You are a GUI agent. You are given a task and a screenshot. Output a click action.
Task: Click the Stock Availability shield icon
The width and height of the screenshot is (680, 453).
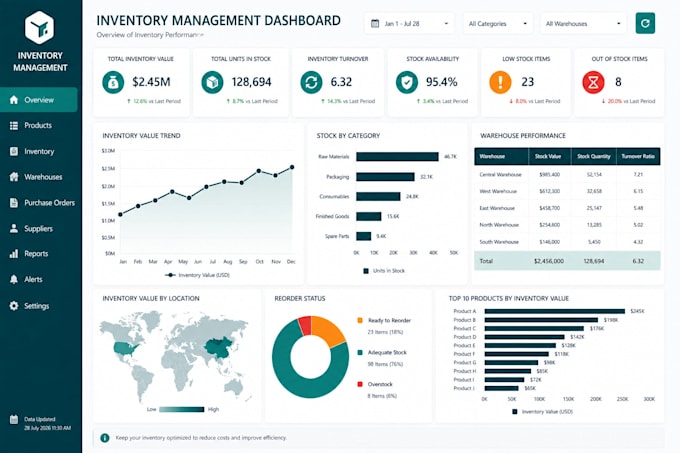[x=407, y=82]
